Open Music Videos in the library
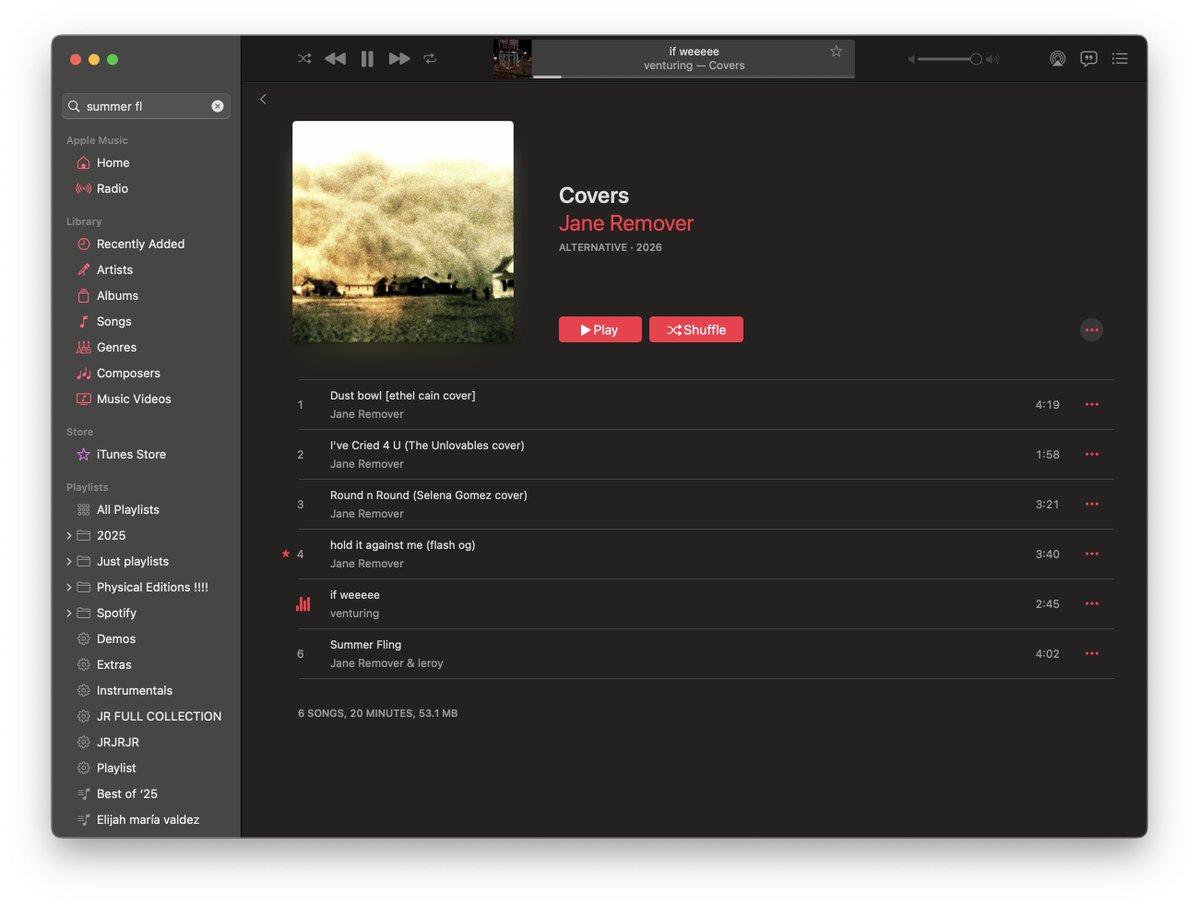This screenshot has width=1199, height=906. click(x=134, y=399)
